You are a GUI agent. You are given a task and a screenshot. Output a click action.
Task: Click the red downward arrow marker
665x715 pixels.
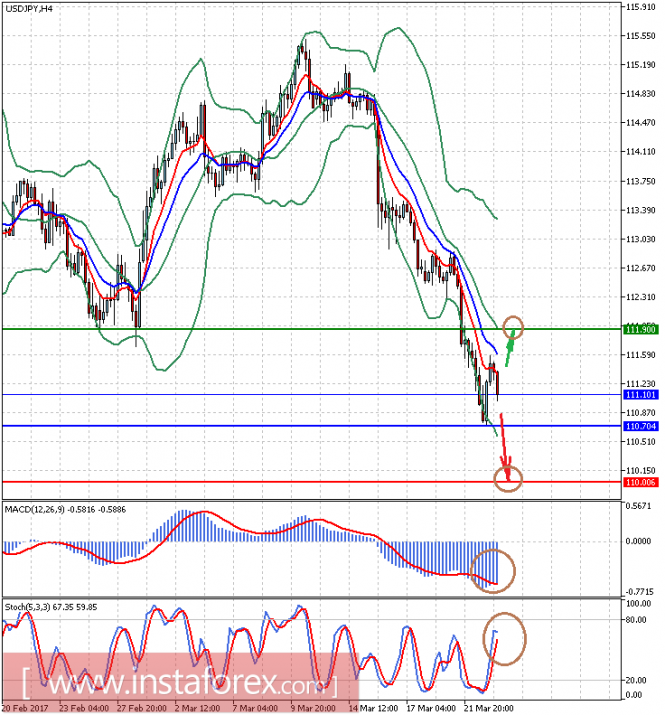coord(505,444)
